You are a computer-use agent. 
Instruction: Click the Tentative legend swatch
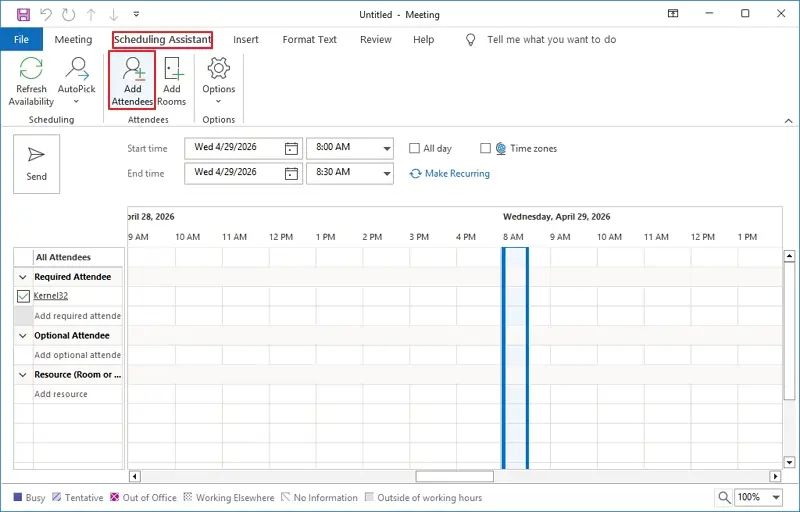click(57, 497)
